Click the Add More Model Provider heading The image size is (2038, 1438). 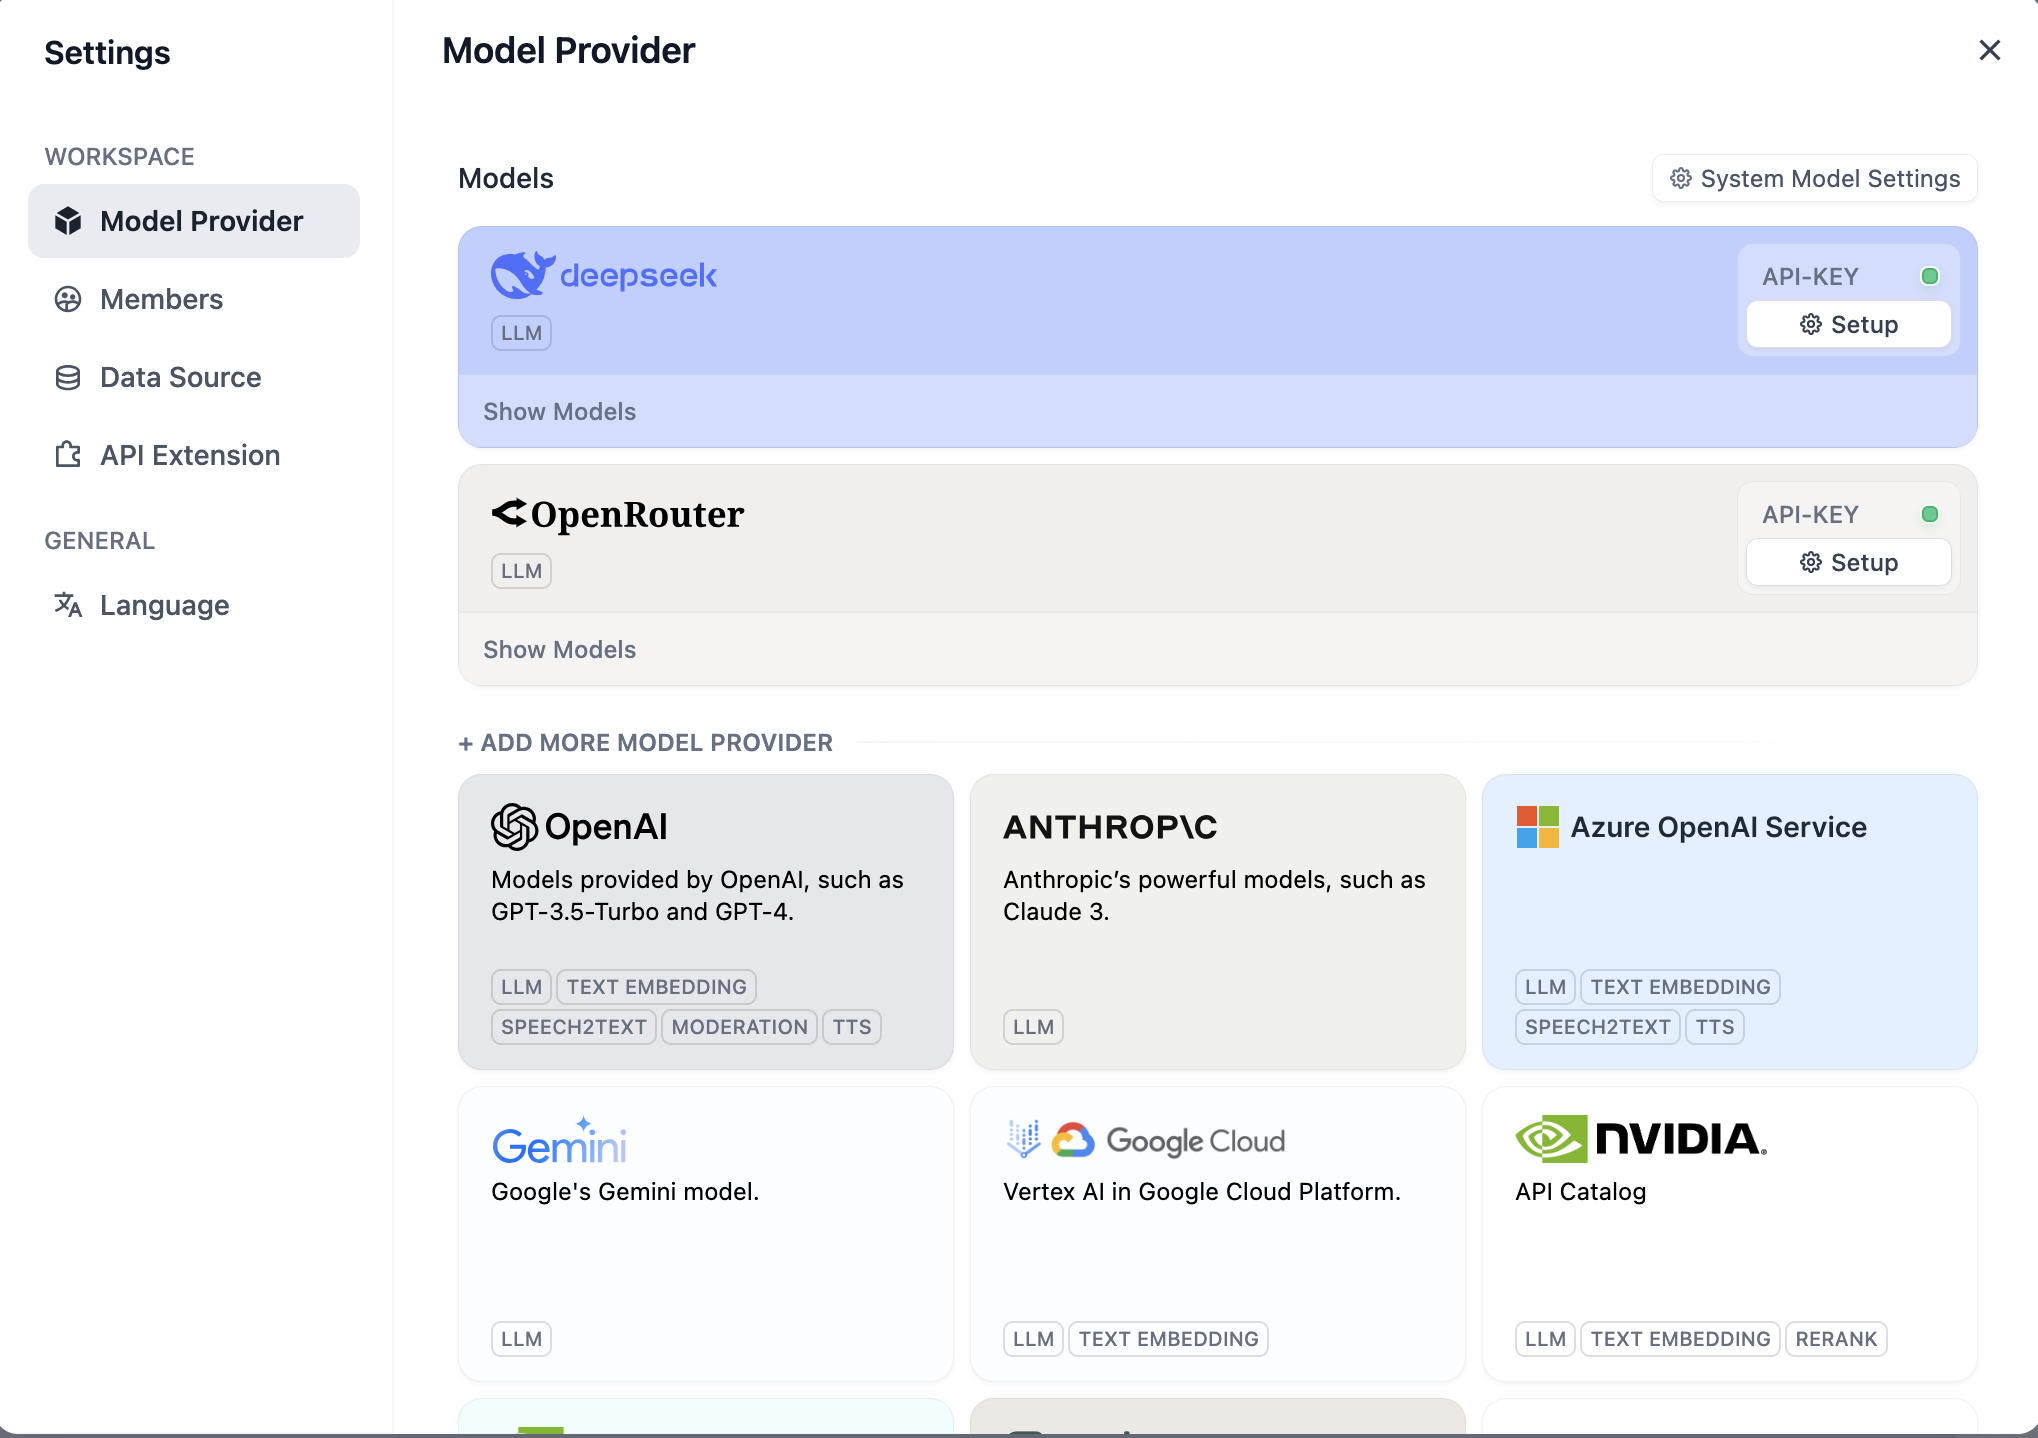coord(645,742)
